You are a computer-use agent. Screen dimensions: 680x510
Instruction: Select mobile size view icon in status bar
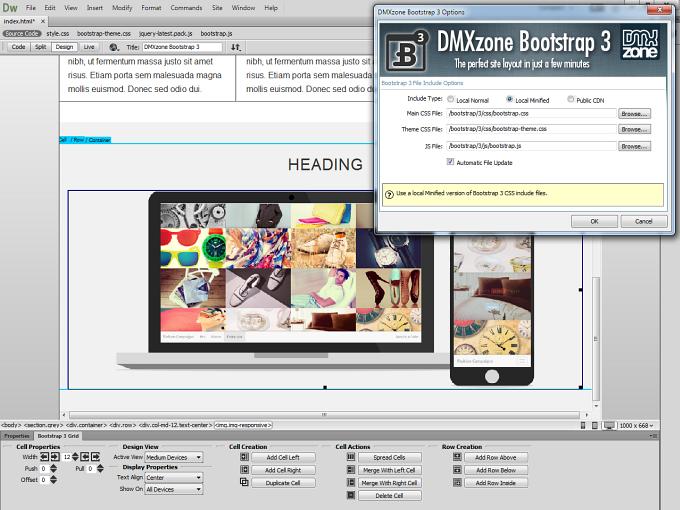click(583, 425)
